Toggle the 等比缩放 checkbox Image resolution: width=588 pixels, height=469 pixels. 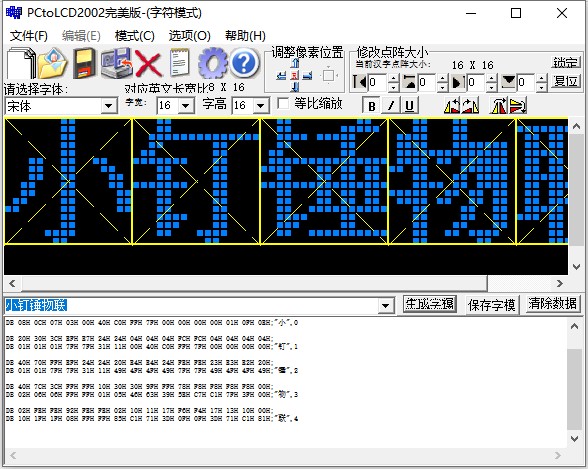point(283,103)
